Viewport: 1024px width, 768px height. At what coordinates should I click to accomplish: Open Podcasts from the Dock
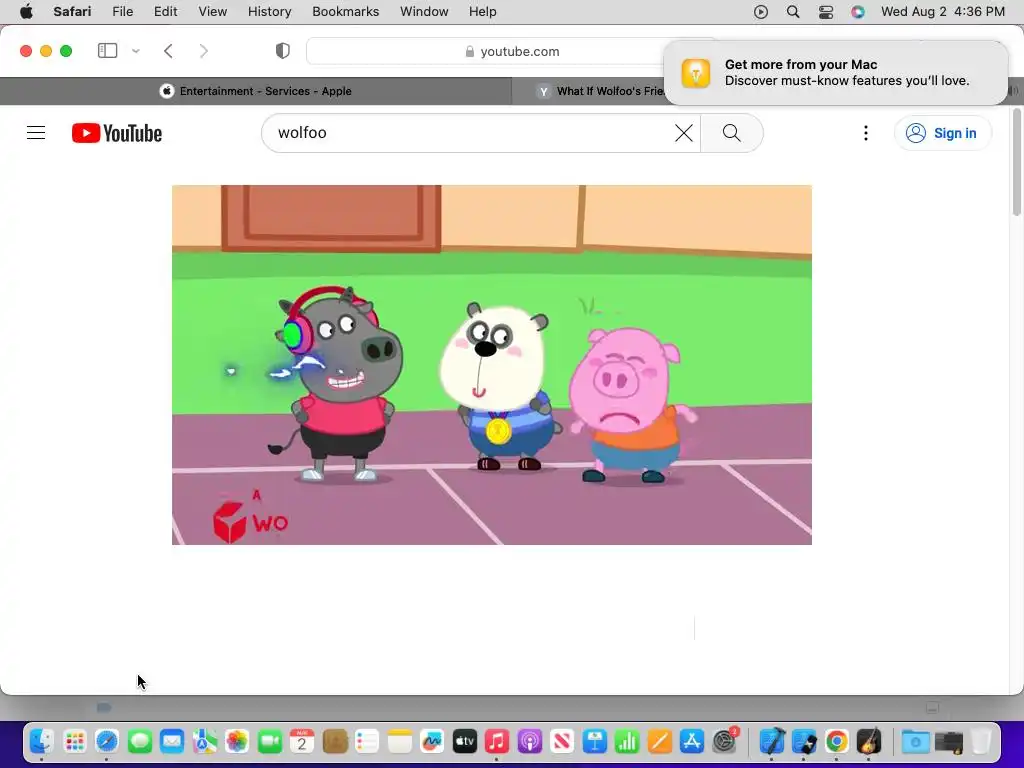pyautogui.click(x=530, y=741)
